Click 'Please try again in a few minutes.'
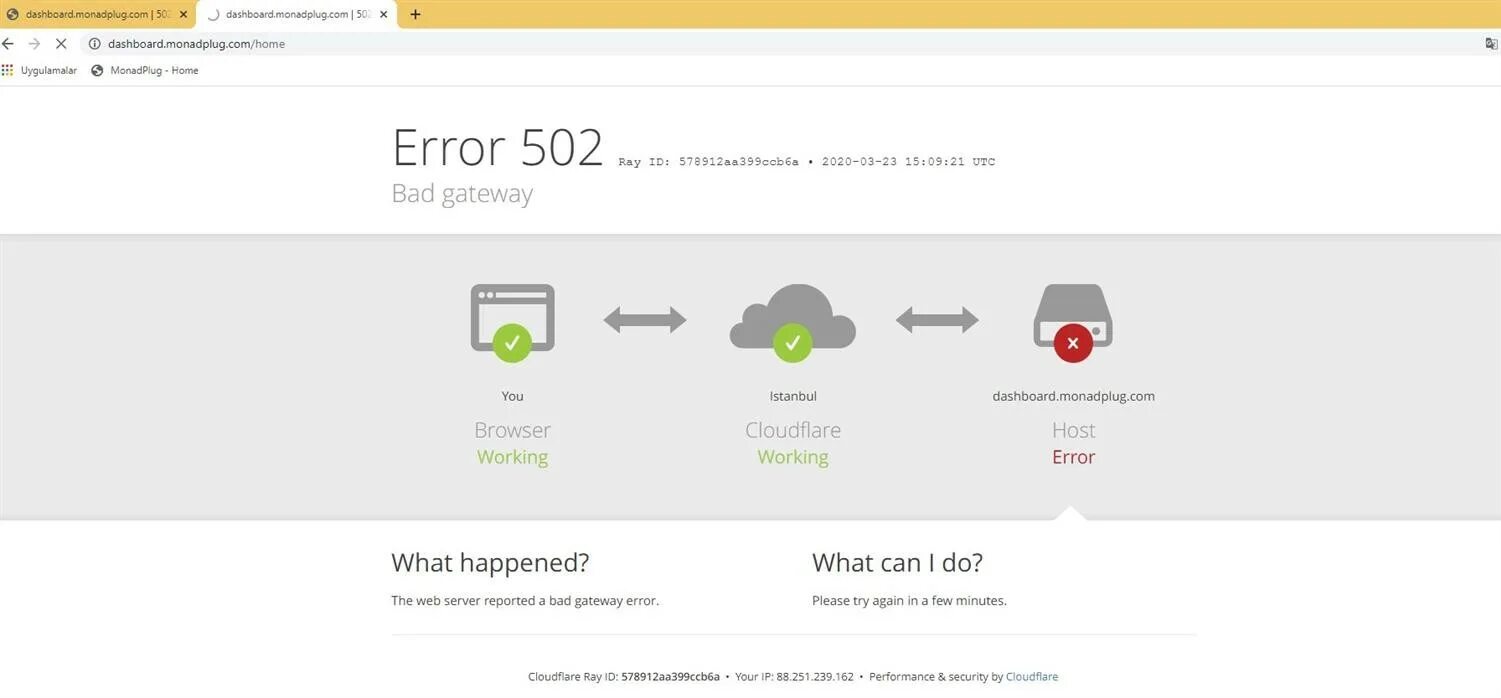1501x698 pixels. [909, 601]
